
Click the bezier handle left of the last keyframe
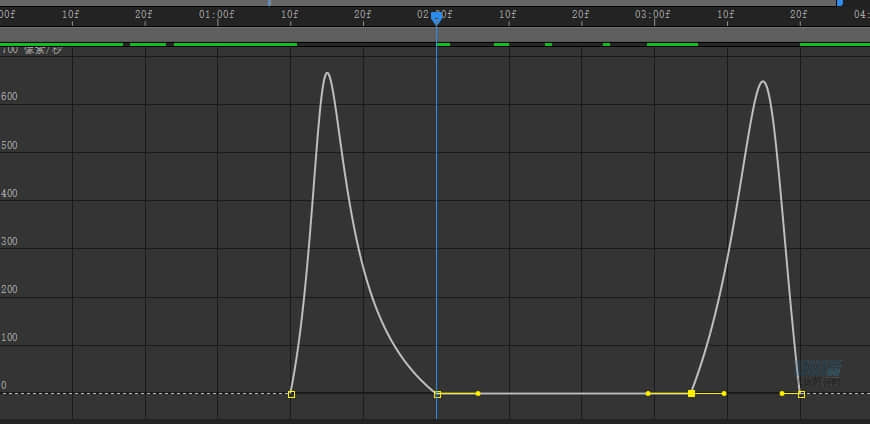coord(782,394)
